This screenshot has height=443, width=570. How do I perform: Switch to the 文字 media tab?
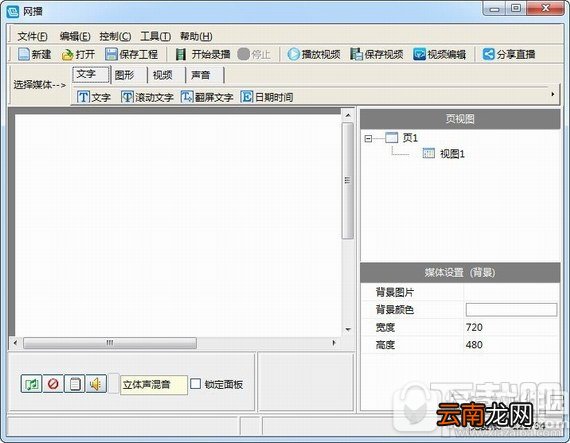tap(91, 75)
